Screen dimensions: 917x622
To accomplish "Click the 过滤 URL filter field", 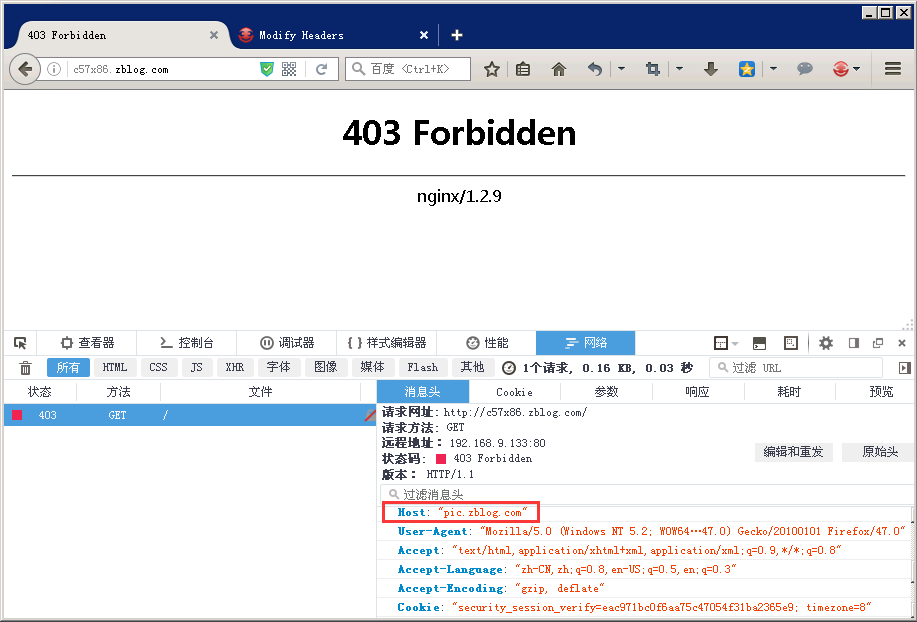I will point(800,368).
